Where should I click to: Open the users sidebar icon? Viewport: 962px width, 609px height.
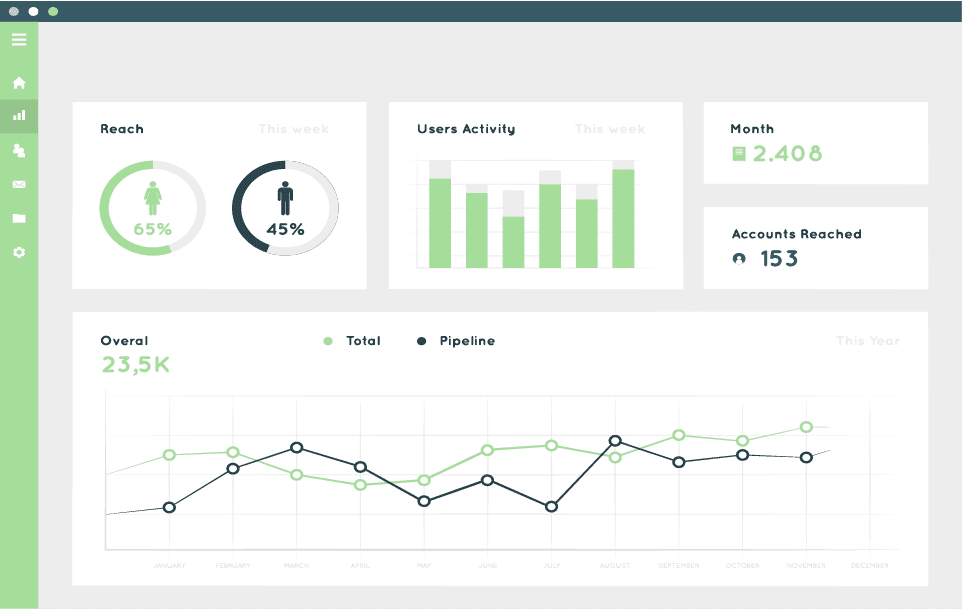tap(19, 150)
